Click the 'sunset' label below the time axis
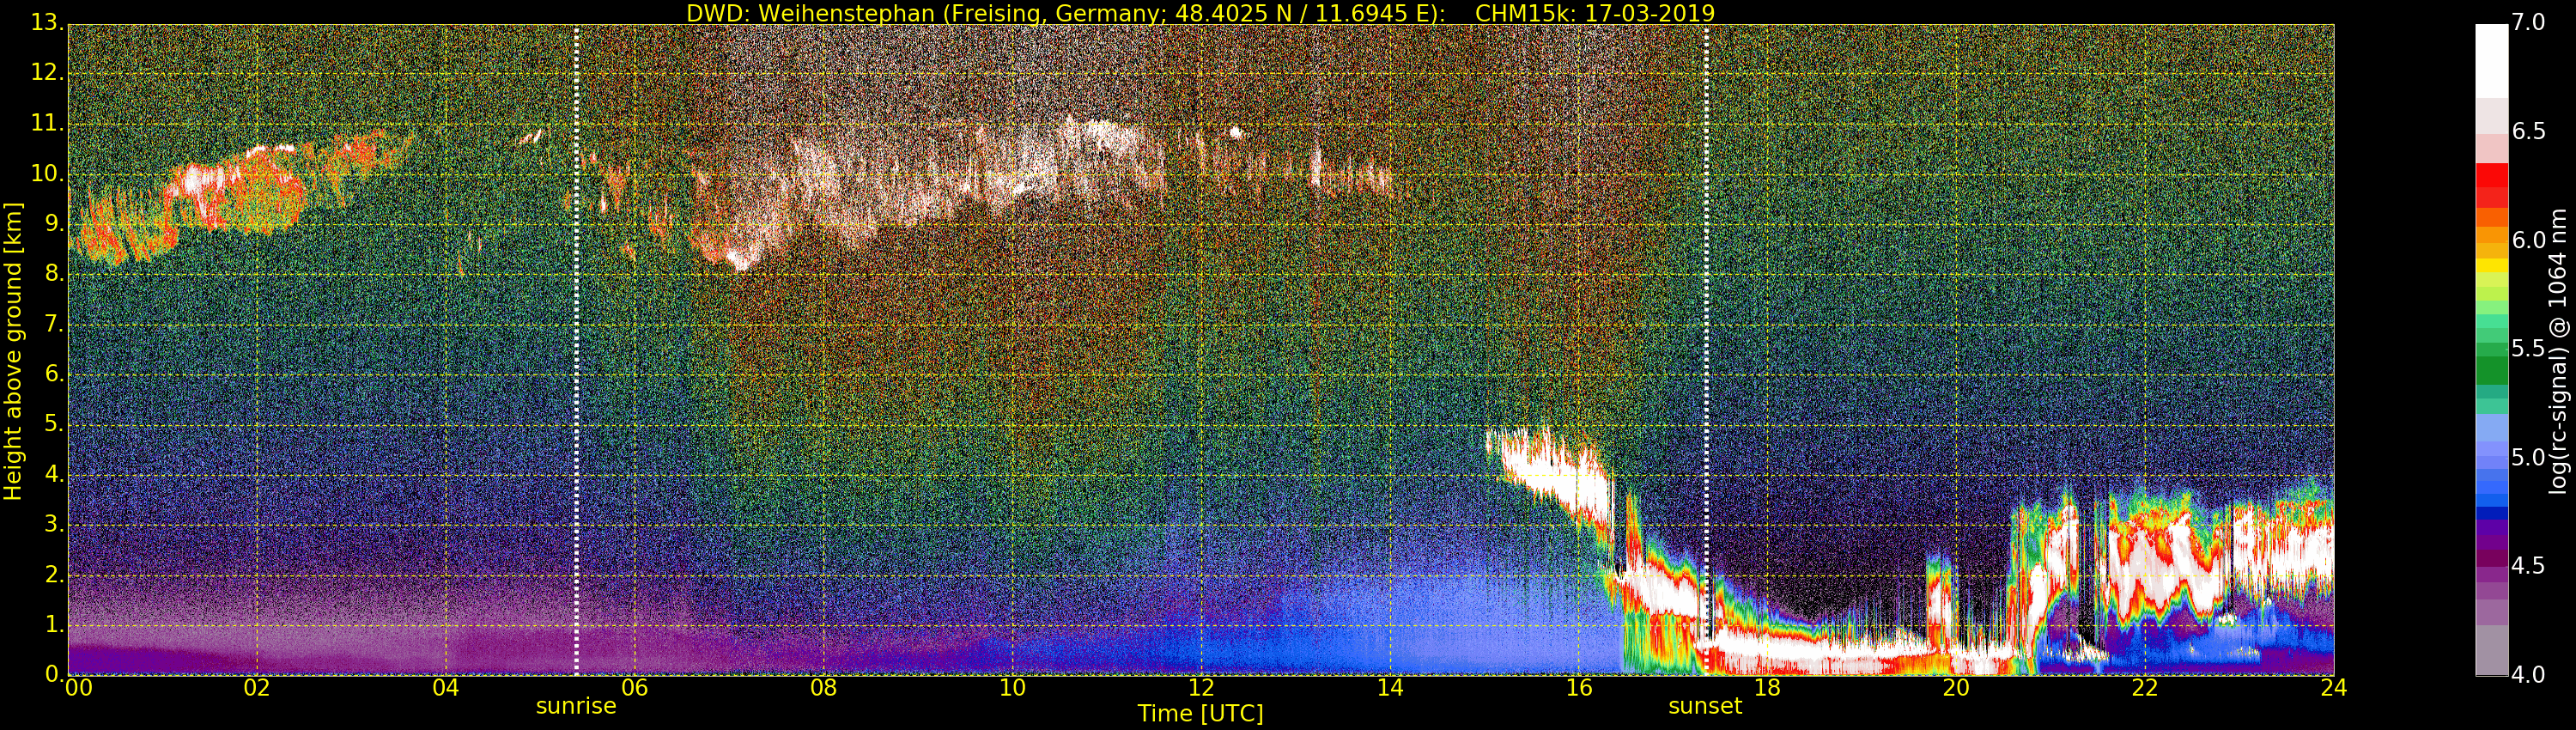This screenshot has height=730, width=2576. tap(1705, 706)
